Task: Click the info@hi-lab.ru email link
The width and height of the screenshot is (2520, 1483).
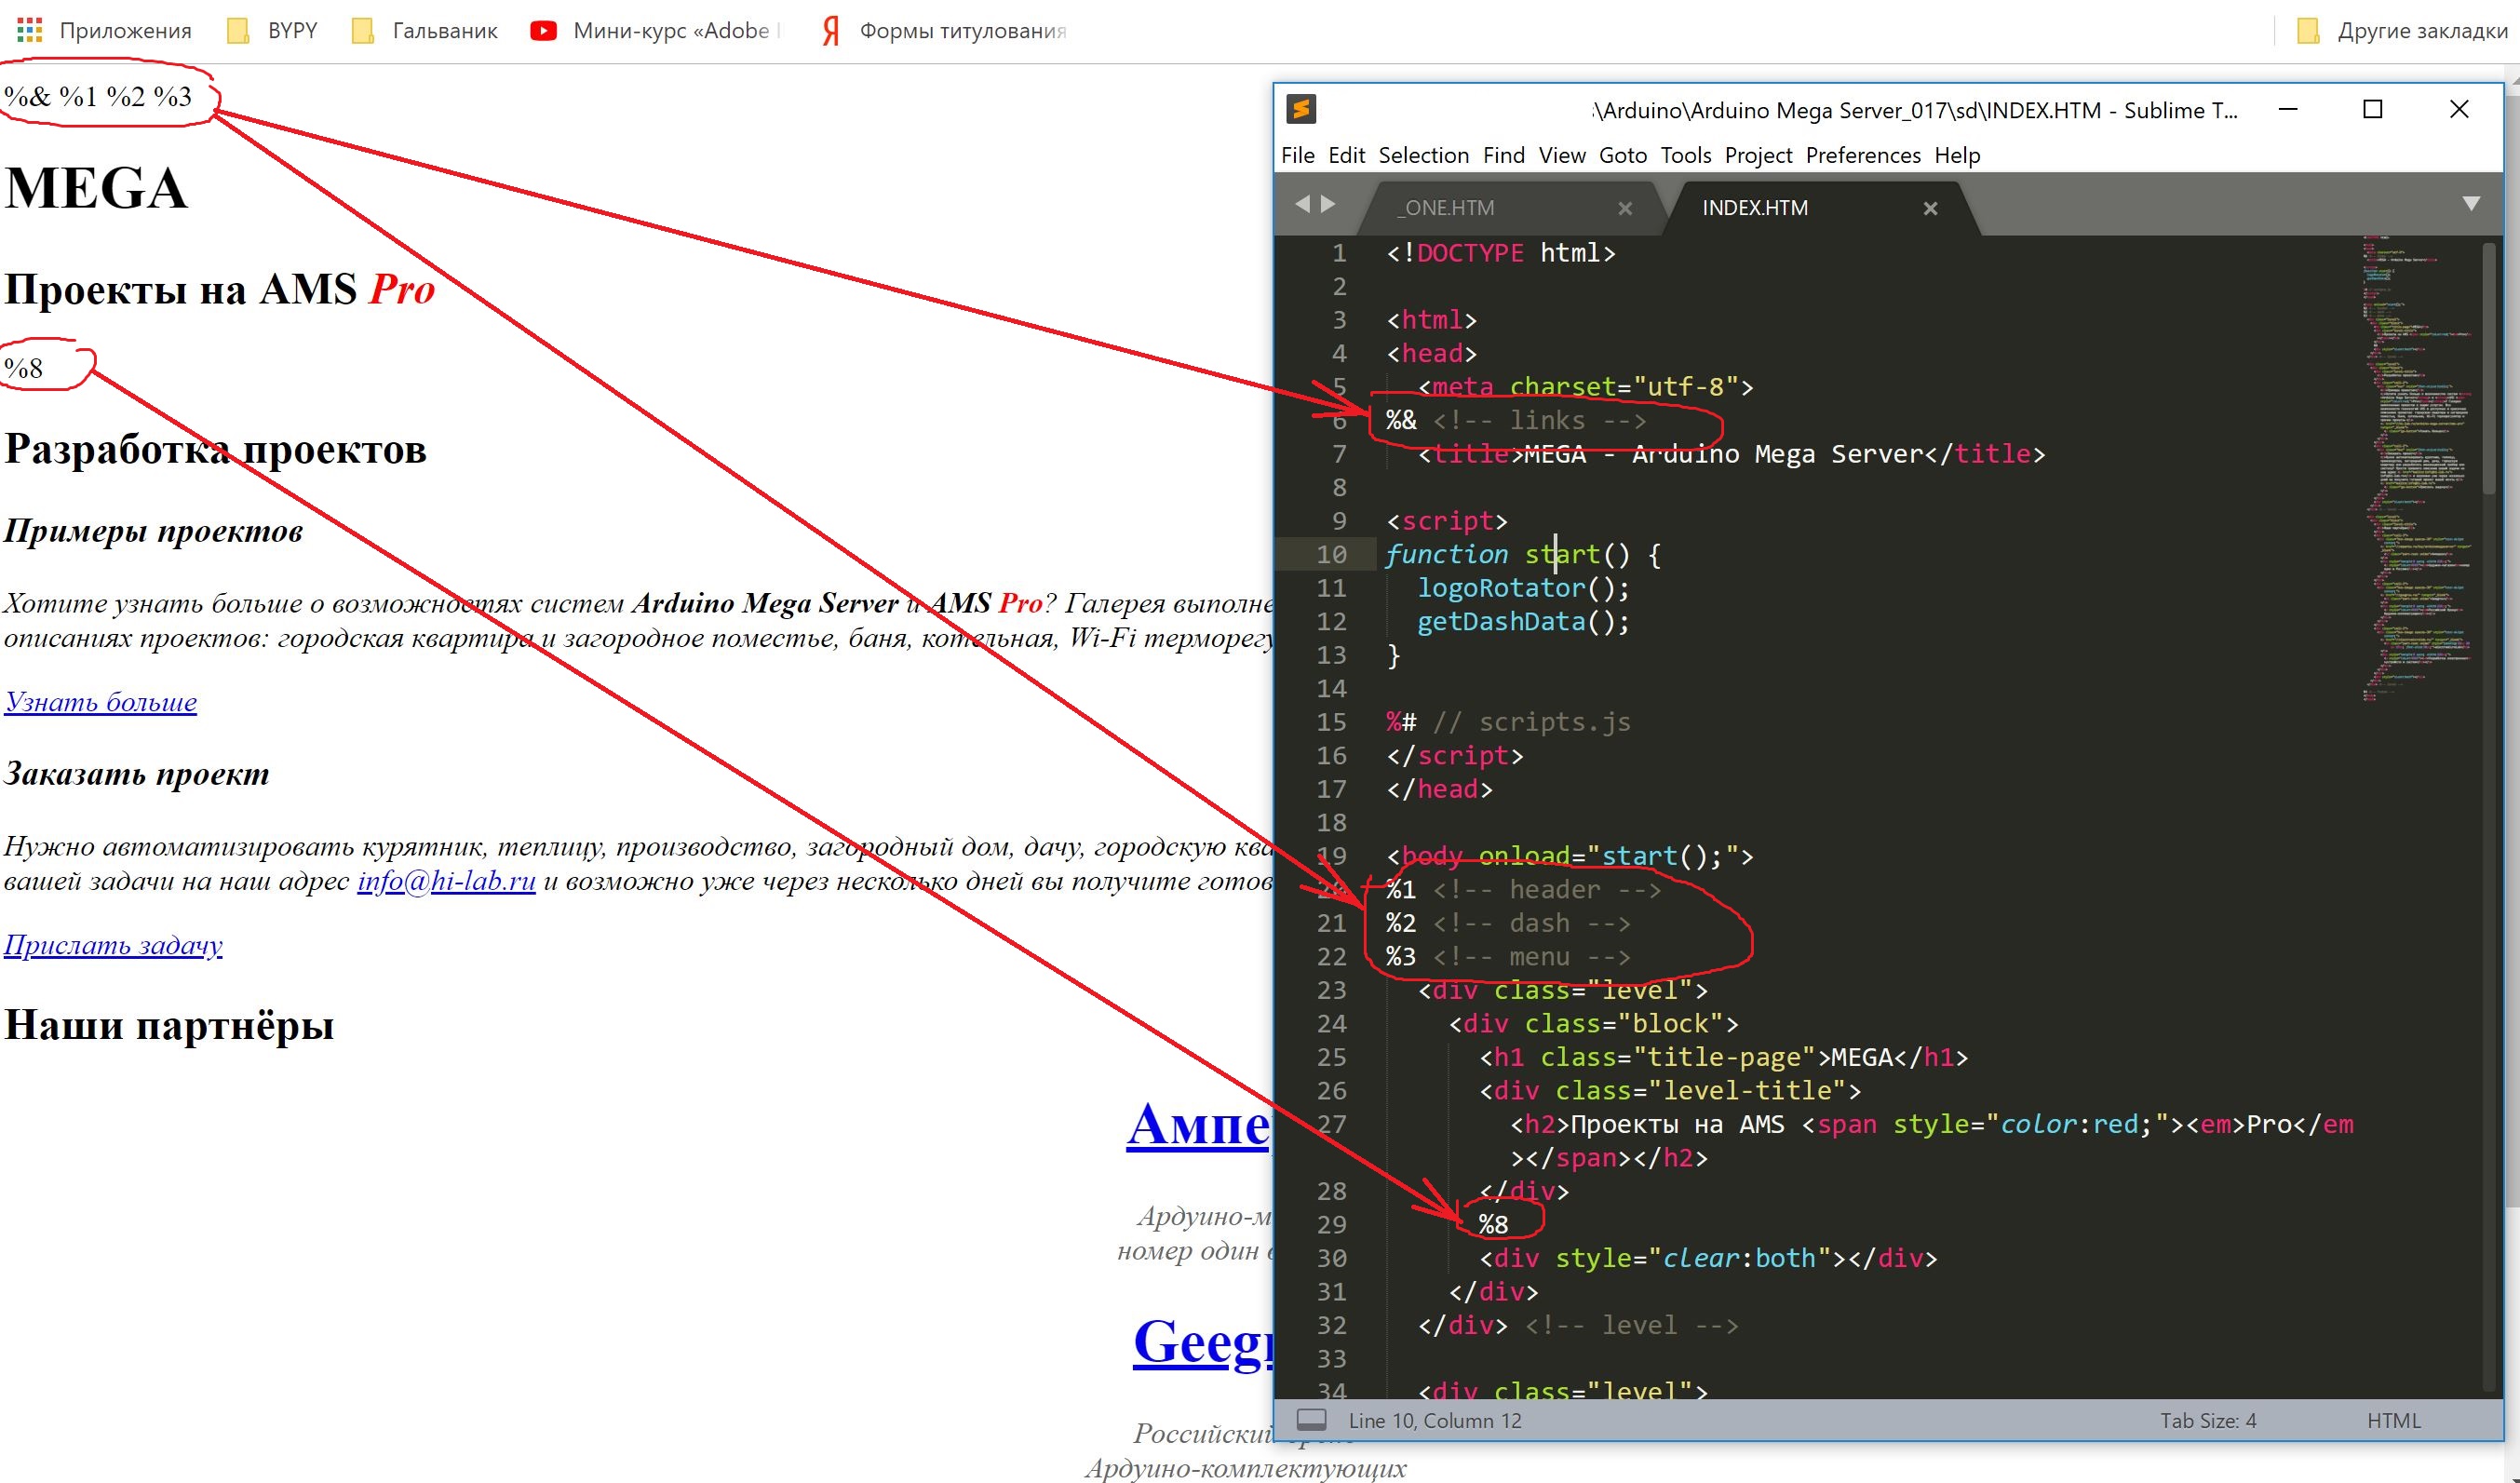Action: pyautogui.click(x=446, y=881)
